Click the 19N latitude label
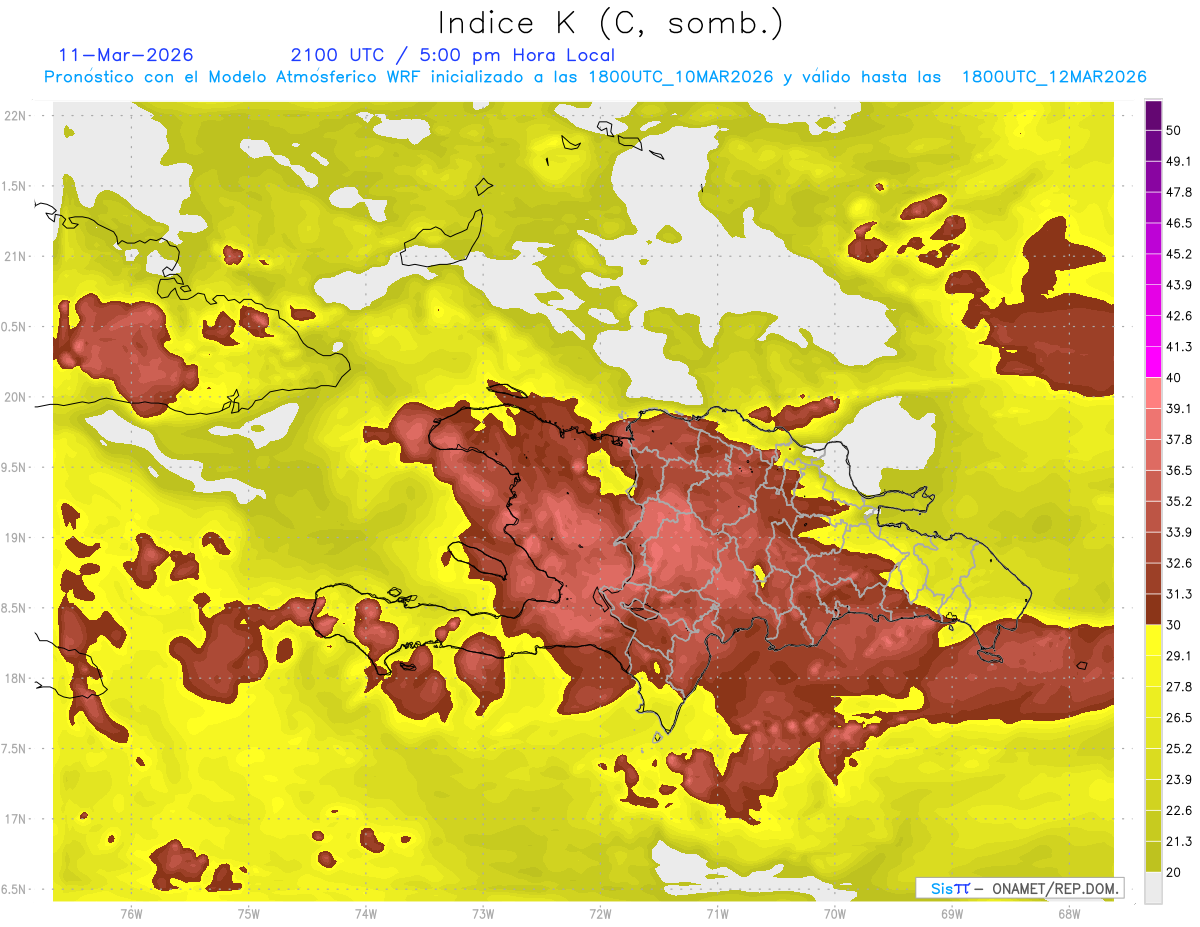The width and height of the screenshot is (1200, 927). coord(17,538)
